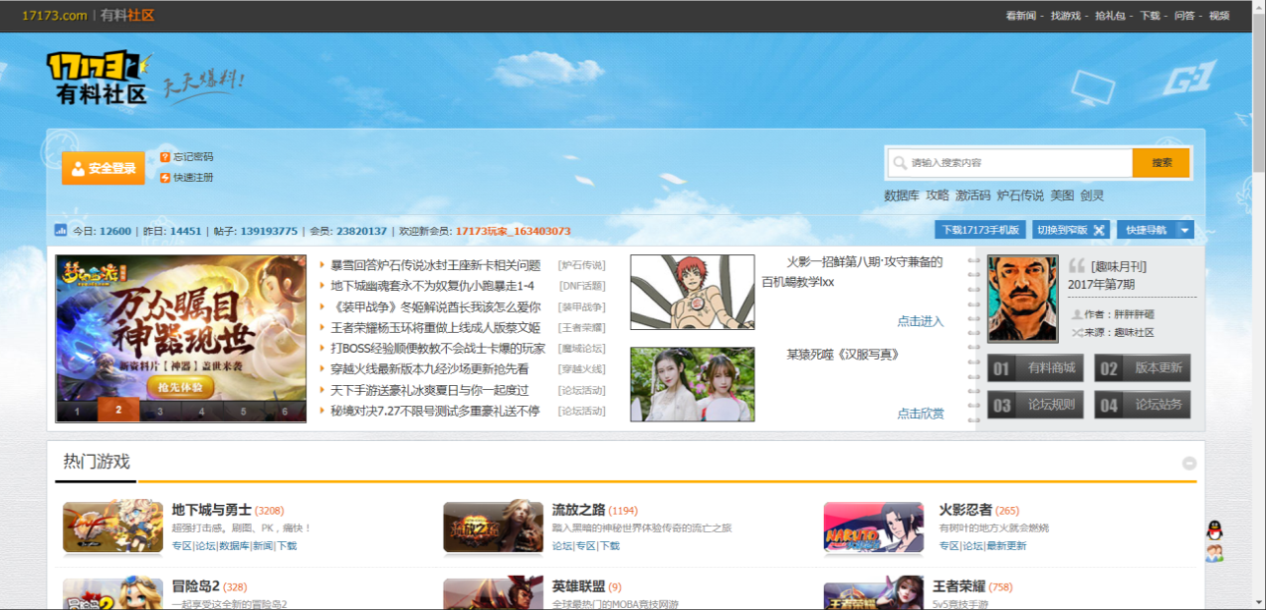
Task: Click the 流放之路 forum title
Action: [578, 510]
